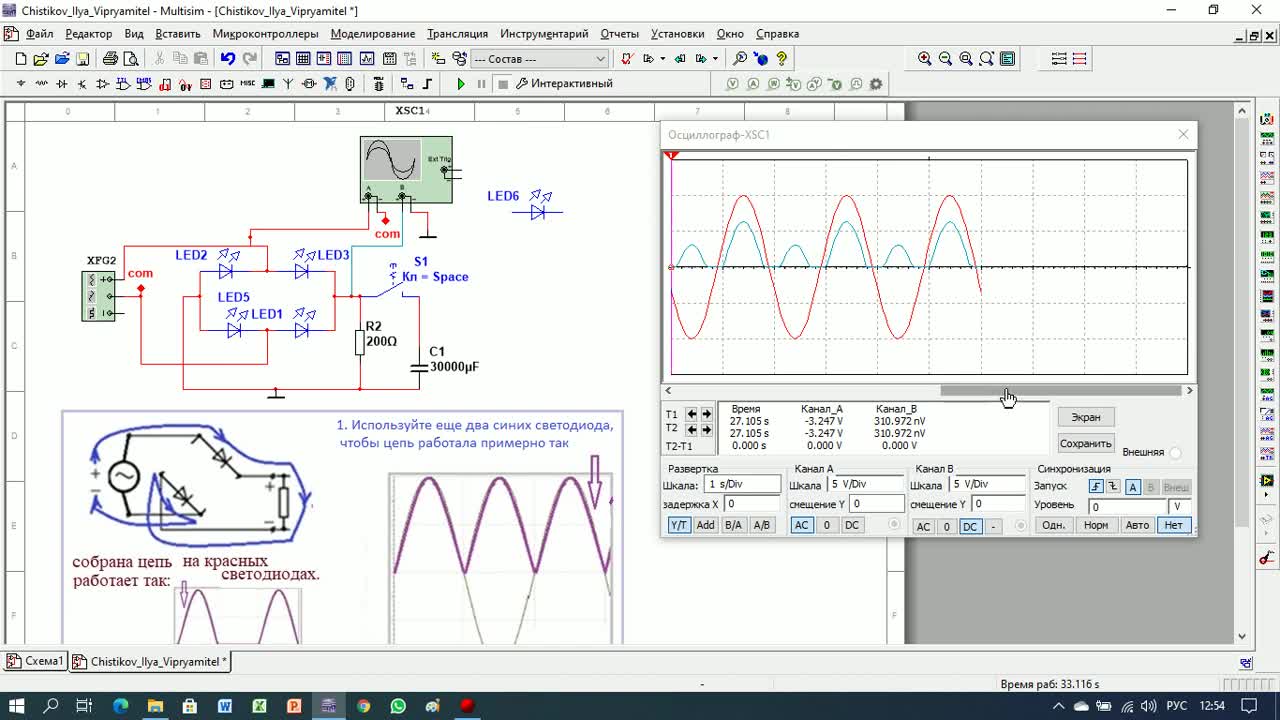This screenshot has height=720, width=1280.
Task: Create a new design file
Action: pyautogui.click(x=20, y=58)
